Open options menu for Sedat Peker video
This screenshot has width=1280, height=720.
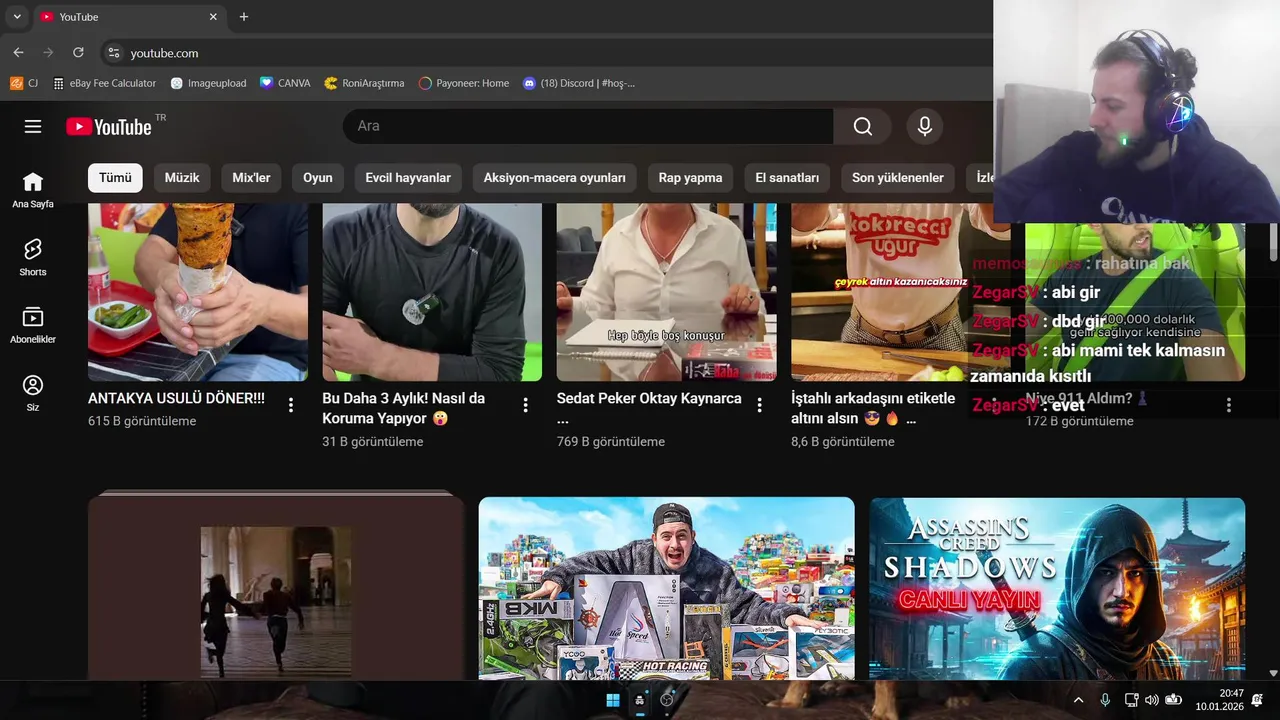[759, 405]
